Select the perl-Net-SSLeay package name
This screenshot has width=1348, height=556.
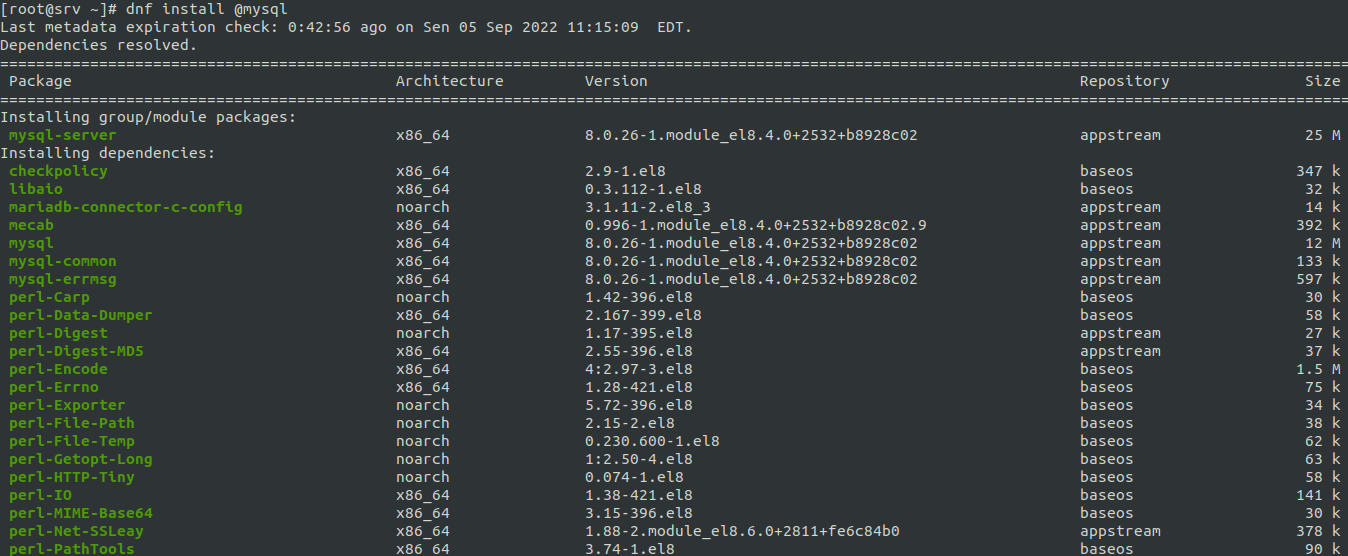76,531
